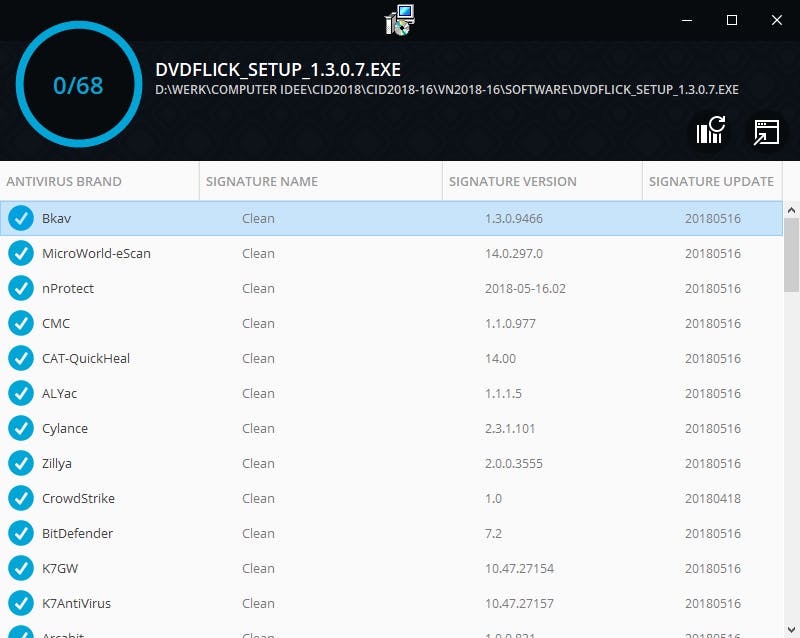Screen dimensions: 800x638
Task: Sort by Signature Update column header
Action: pos(712,181)
